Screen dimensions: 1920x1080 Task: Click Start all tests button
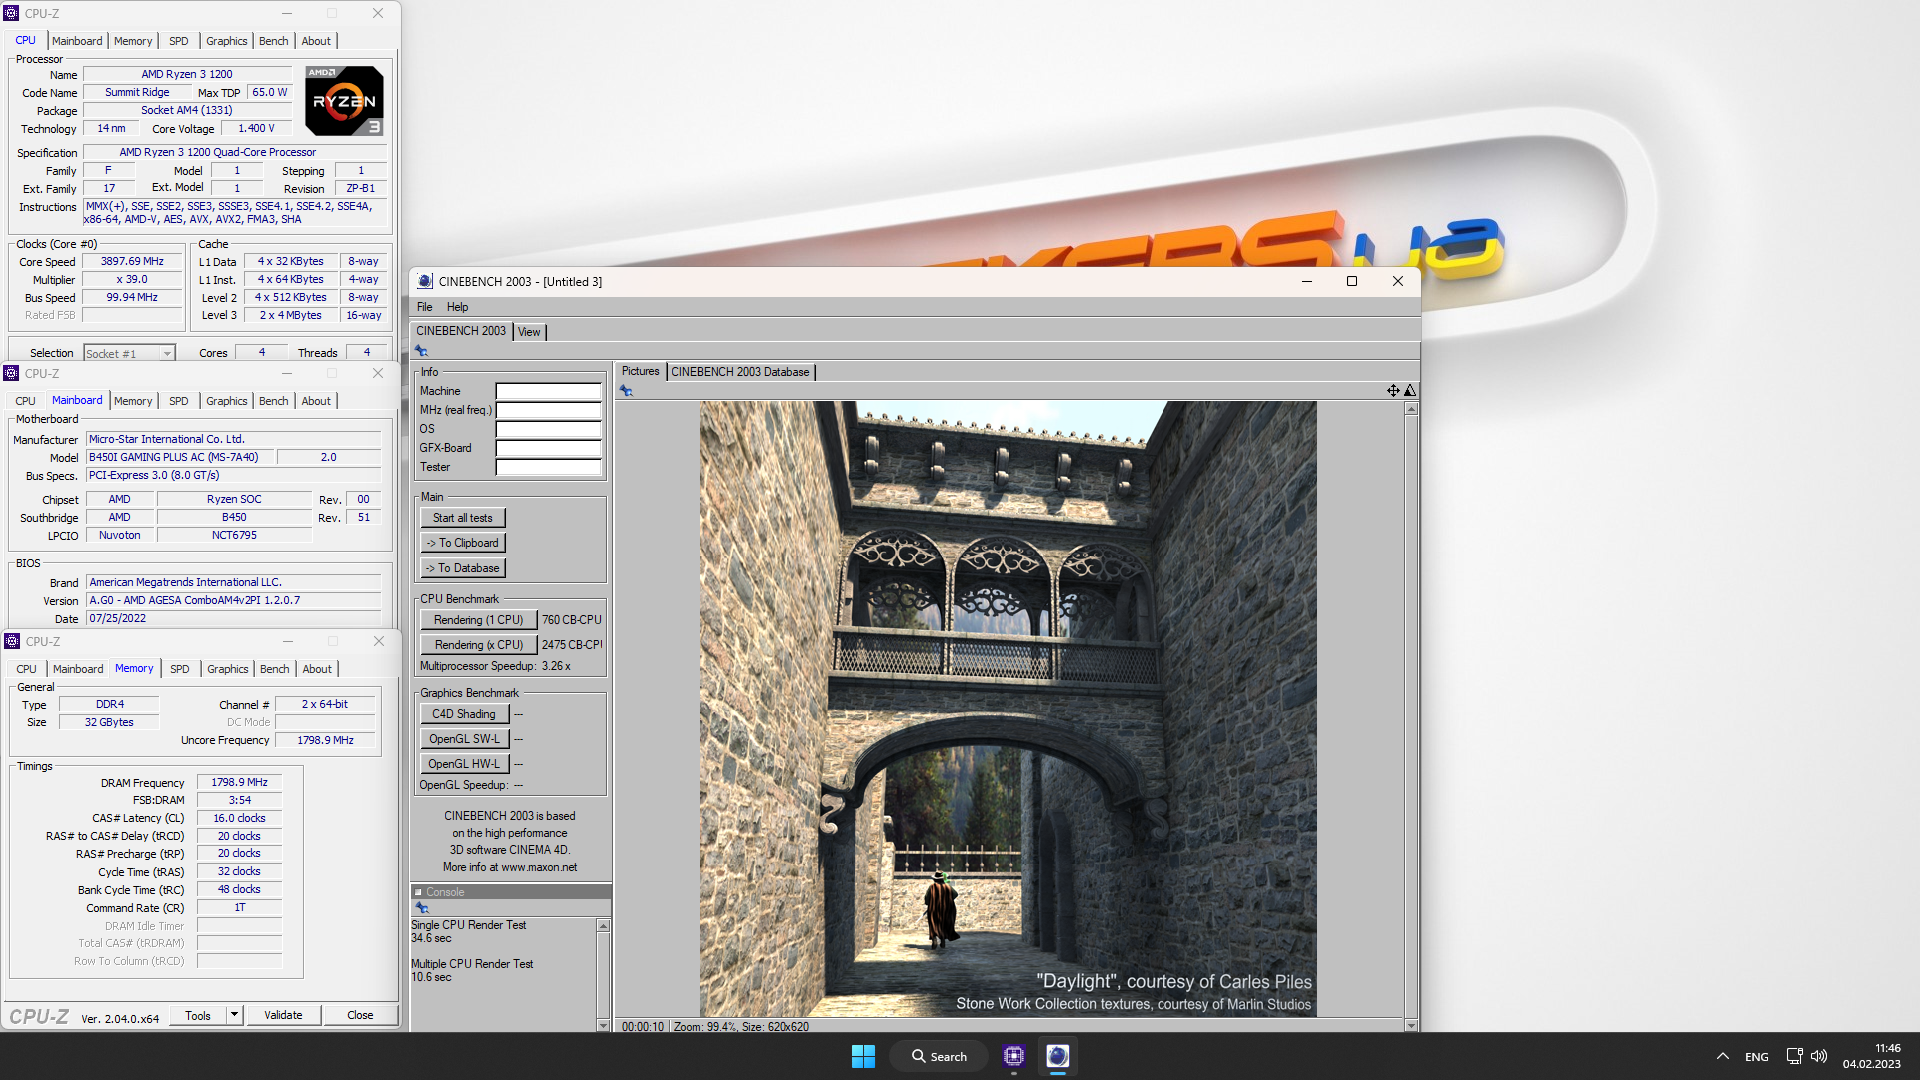point(462,518)
